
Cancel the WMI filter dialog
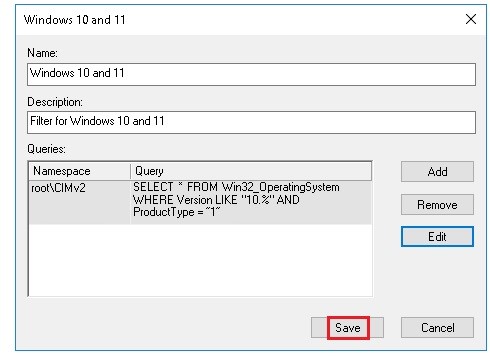click(x=437, y=328)
